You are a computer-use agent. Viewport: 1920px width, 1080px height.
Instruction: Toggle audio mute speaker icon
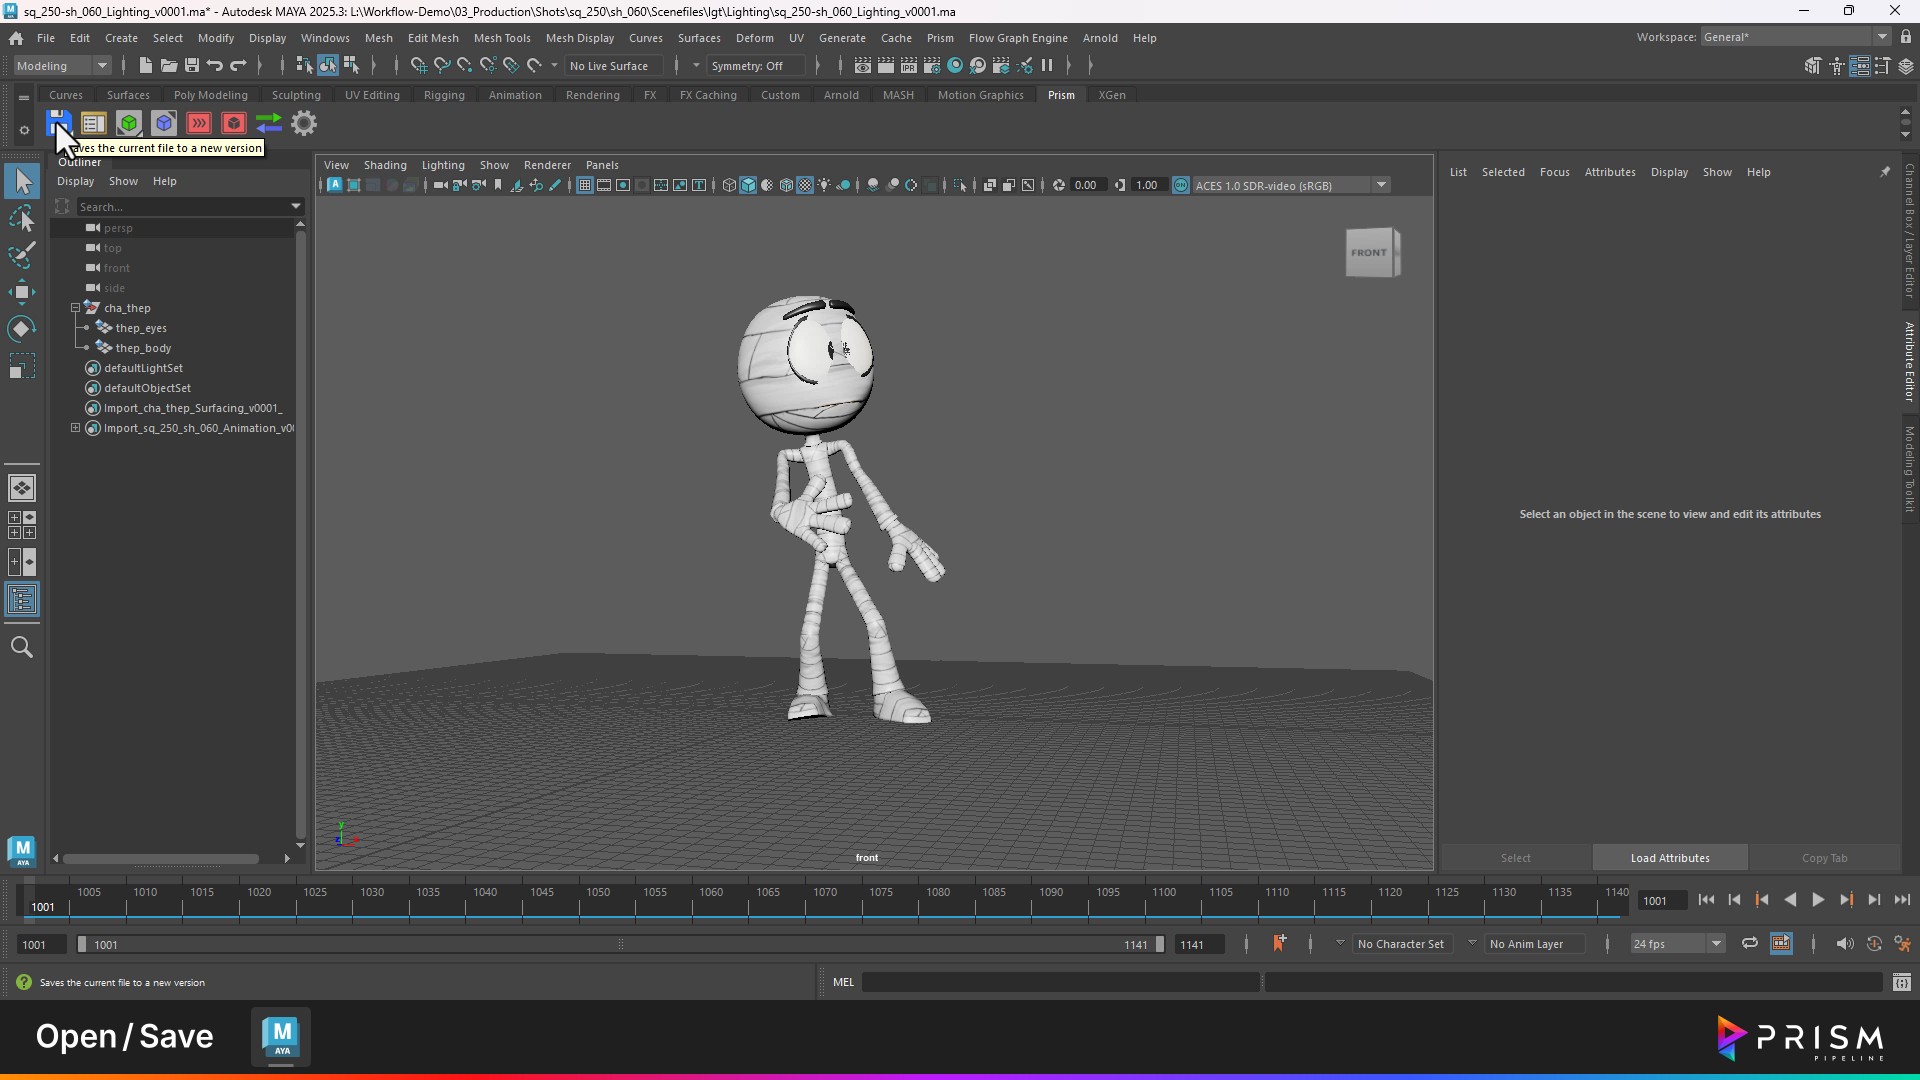pyautogui.click(x=1845, y=943)
